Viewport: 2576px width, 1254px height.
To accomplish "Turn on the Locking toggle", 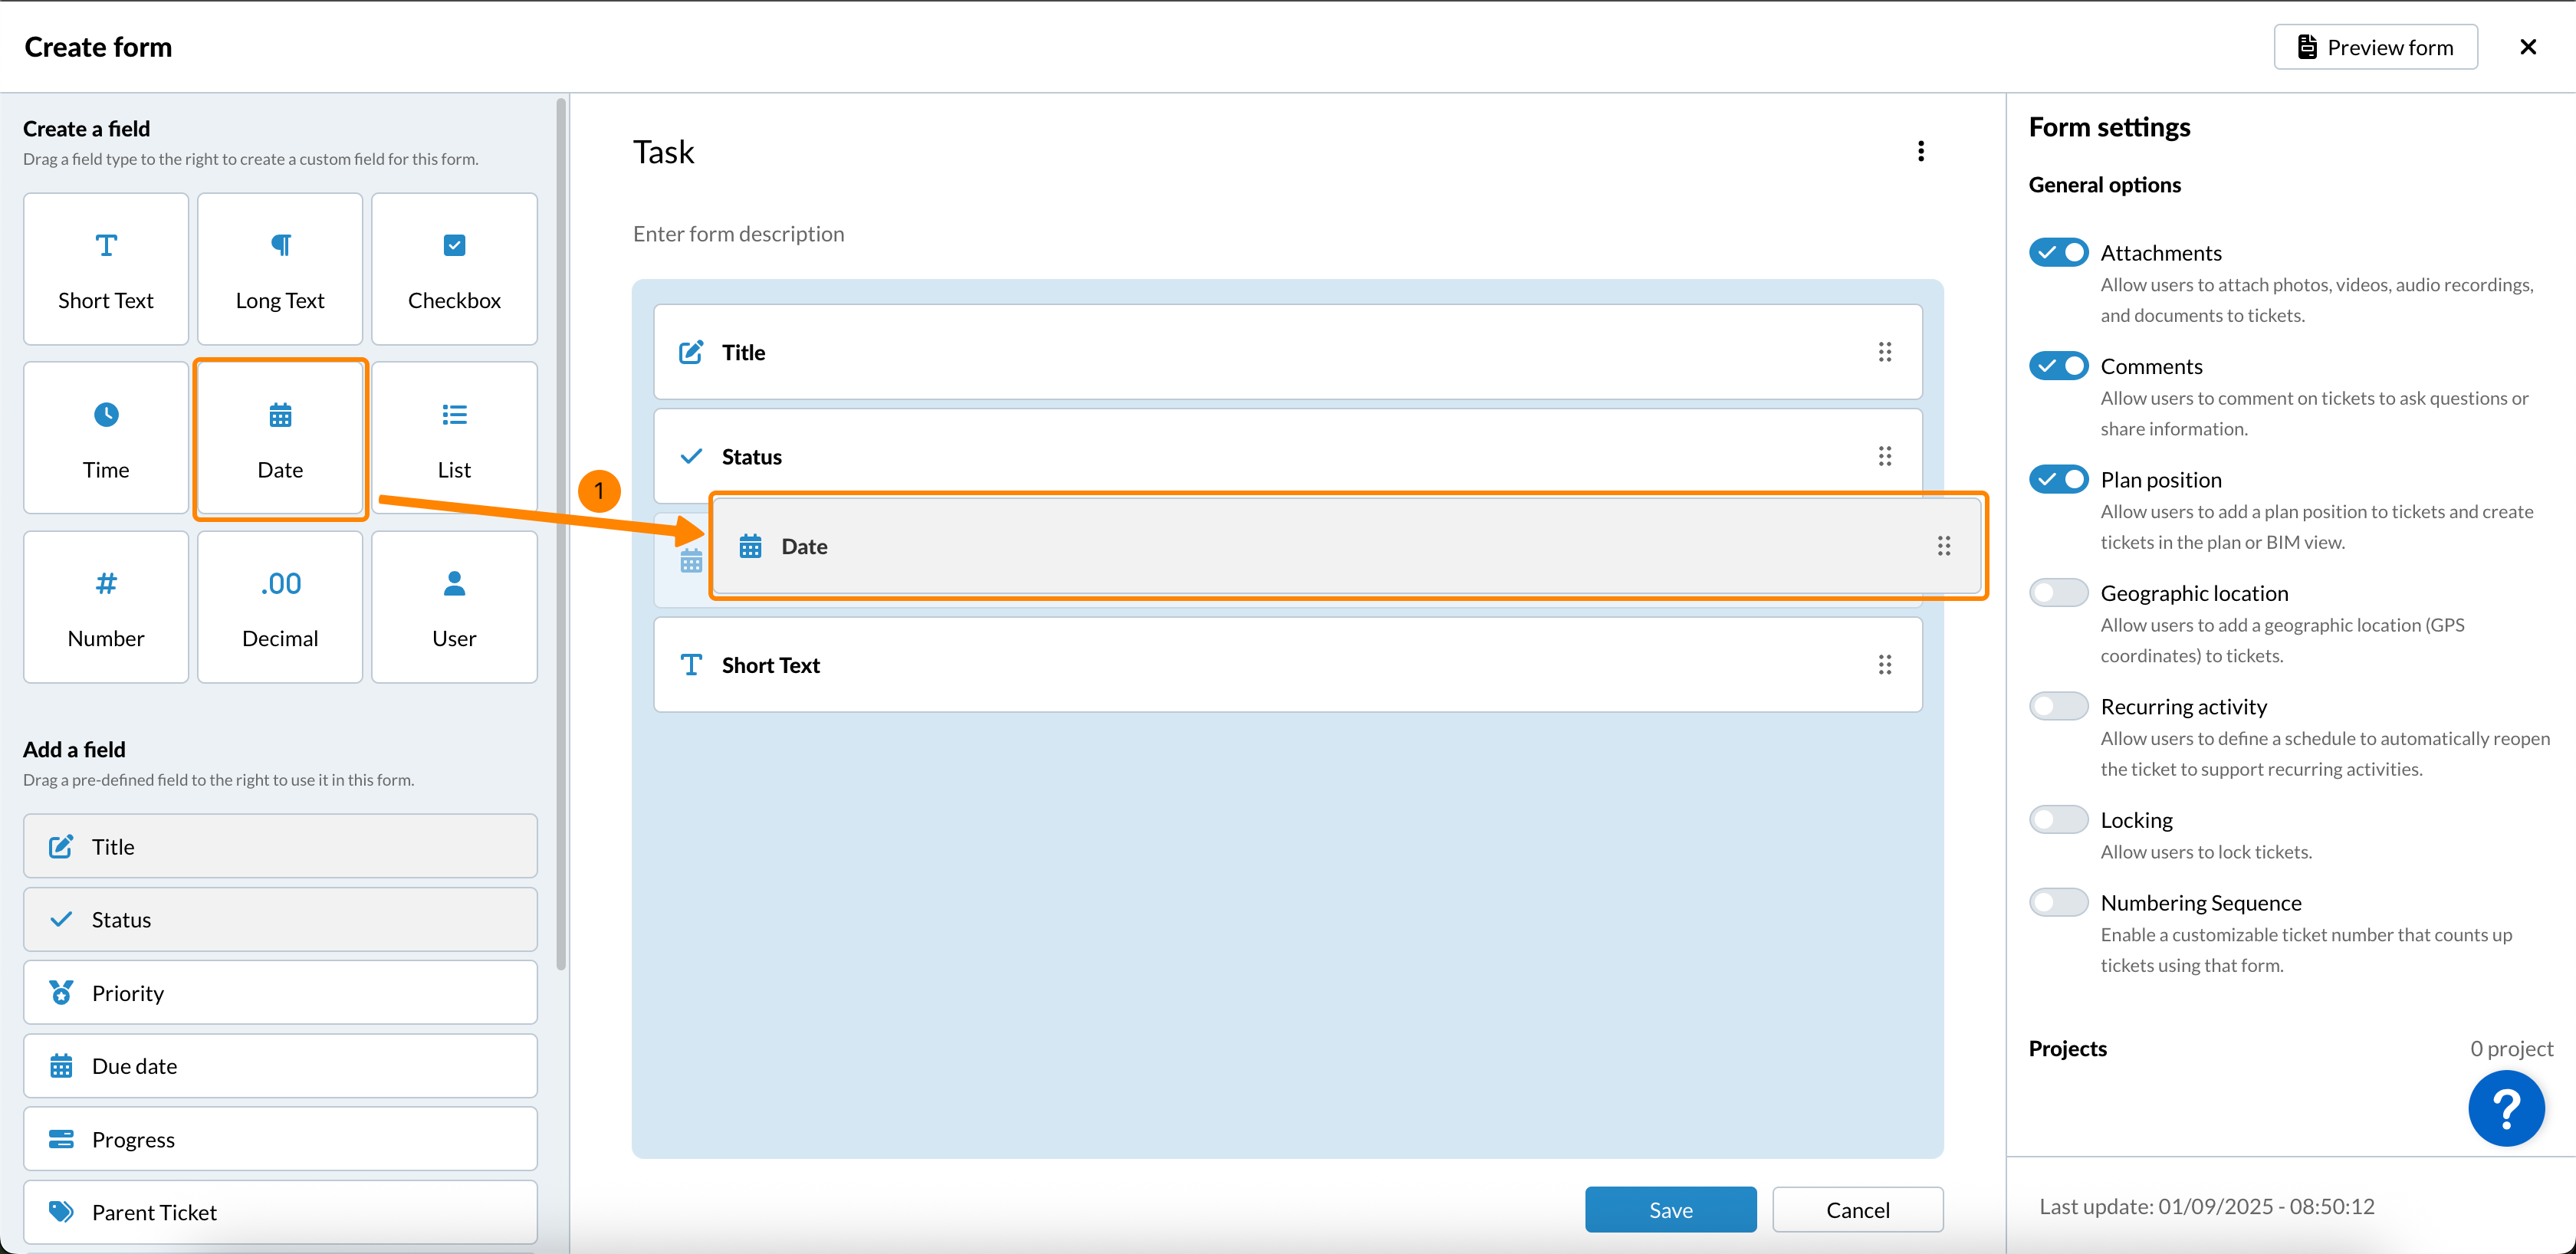I will [x=2059, y=820].
